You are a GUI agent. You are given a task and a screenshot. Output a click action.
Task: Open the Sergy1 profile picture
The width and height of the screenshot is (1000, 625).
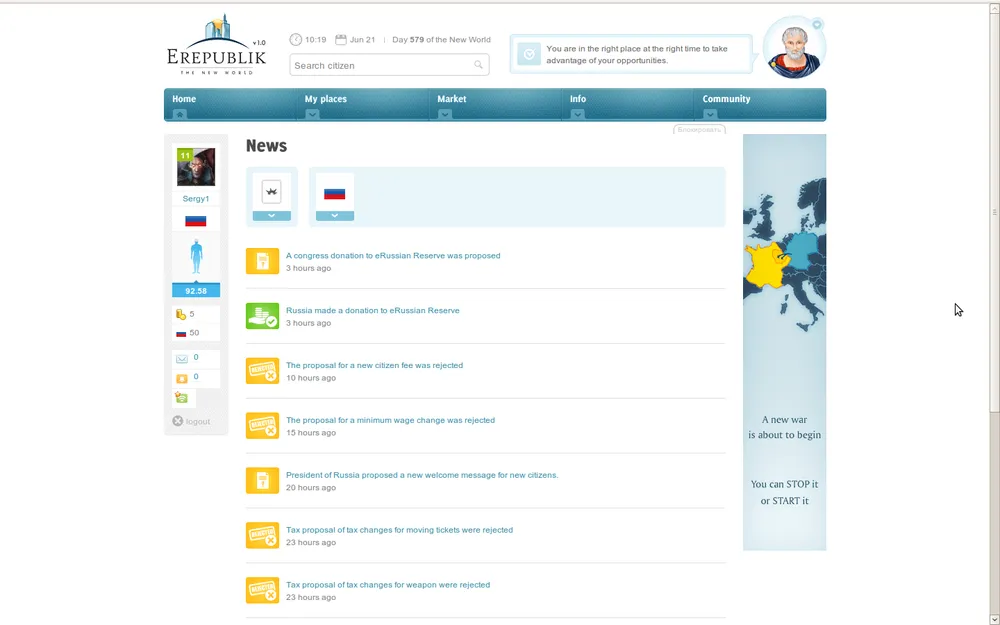(x=196, y=168)
